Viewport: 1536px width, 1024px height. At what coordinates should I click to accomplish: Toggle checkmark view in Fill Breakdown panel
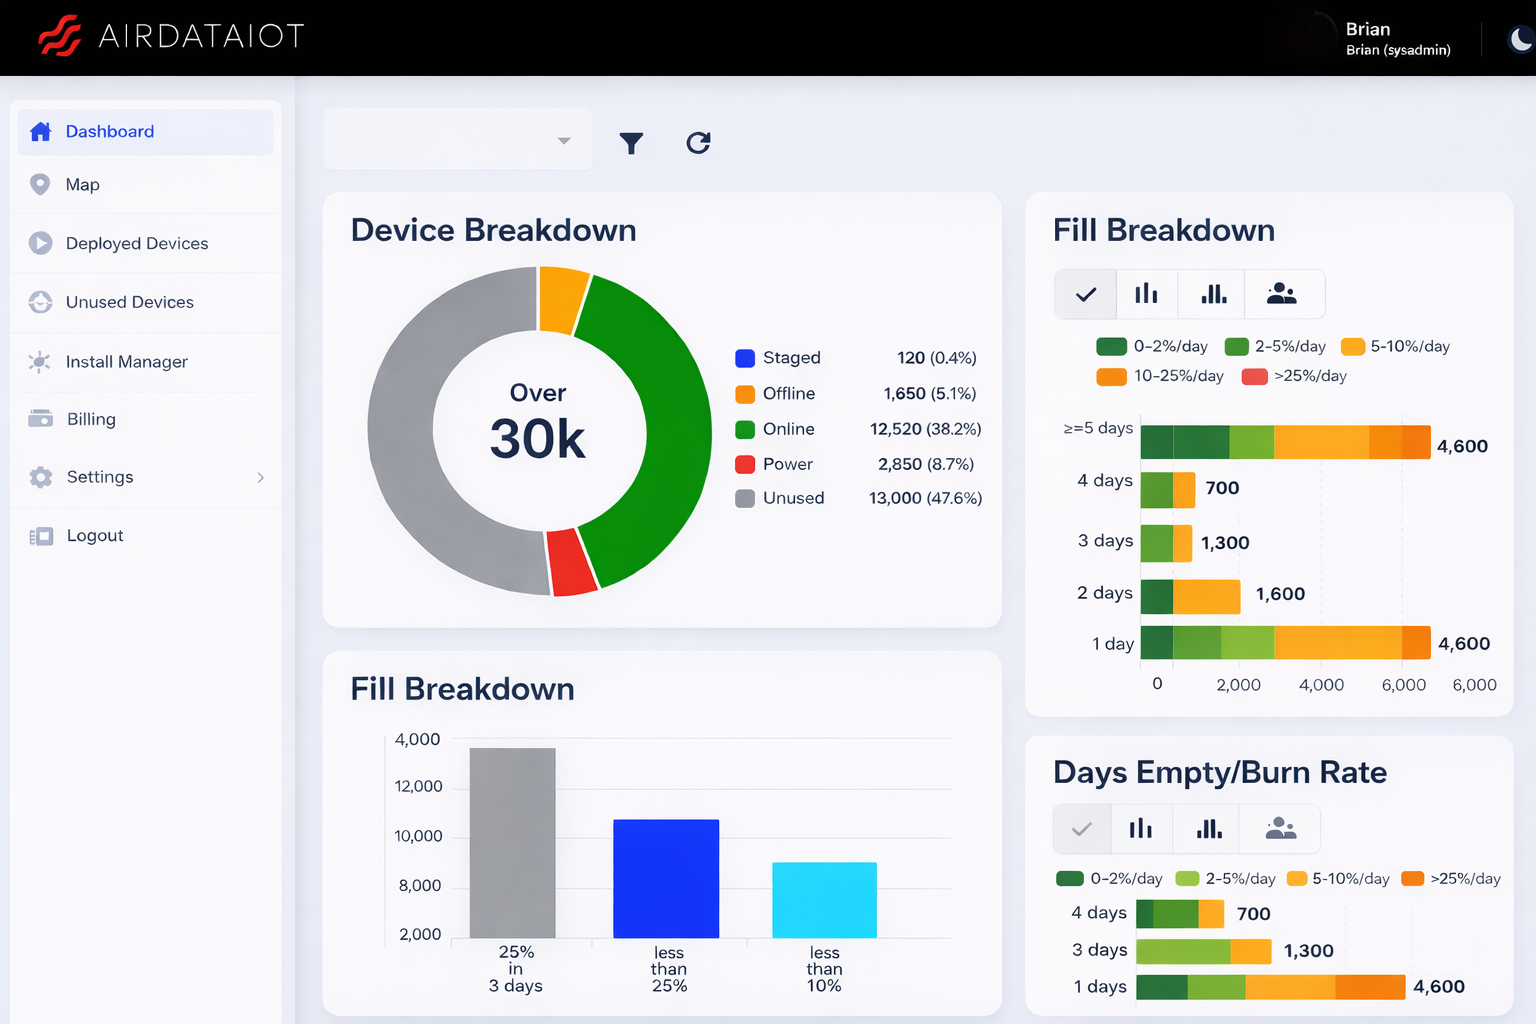click(x=1085, y=293)
